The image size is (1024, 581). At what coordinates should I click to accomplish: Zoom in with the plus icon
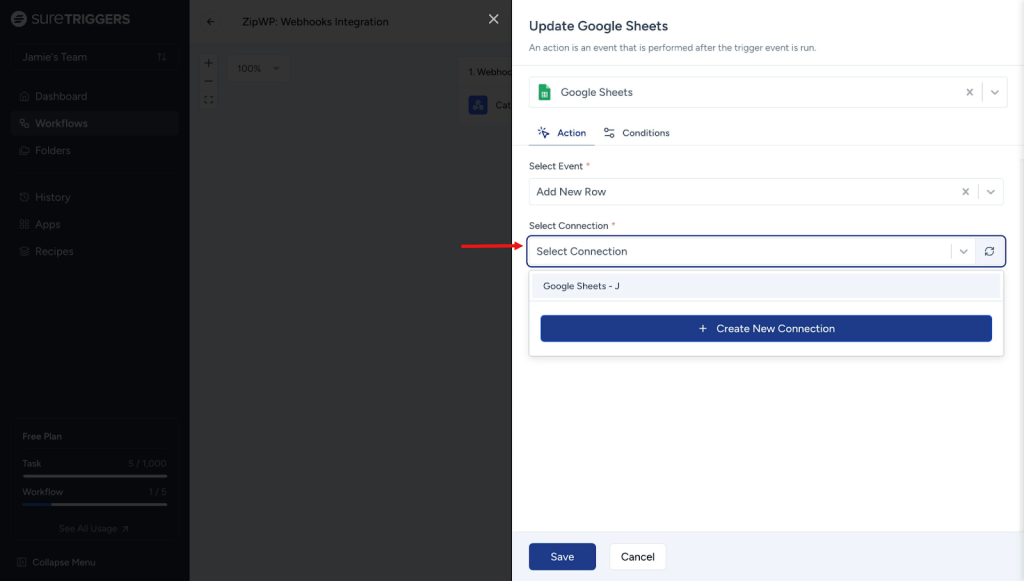tap(208, 63)
